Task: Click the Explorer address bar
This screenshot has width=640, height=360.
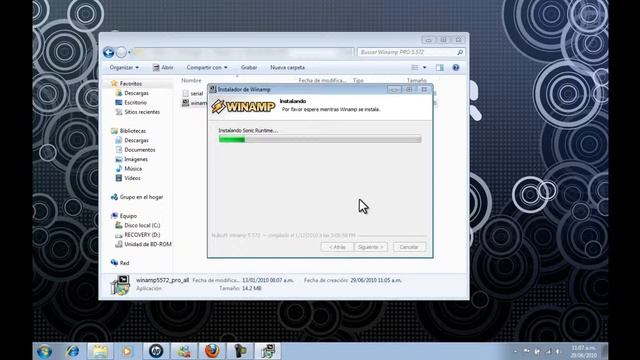Action: pyautogui.click(x=243, y=52)
